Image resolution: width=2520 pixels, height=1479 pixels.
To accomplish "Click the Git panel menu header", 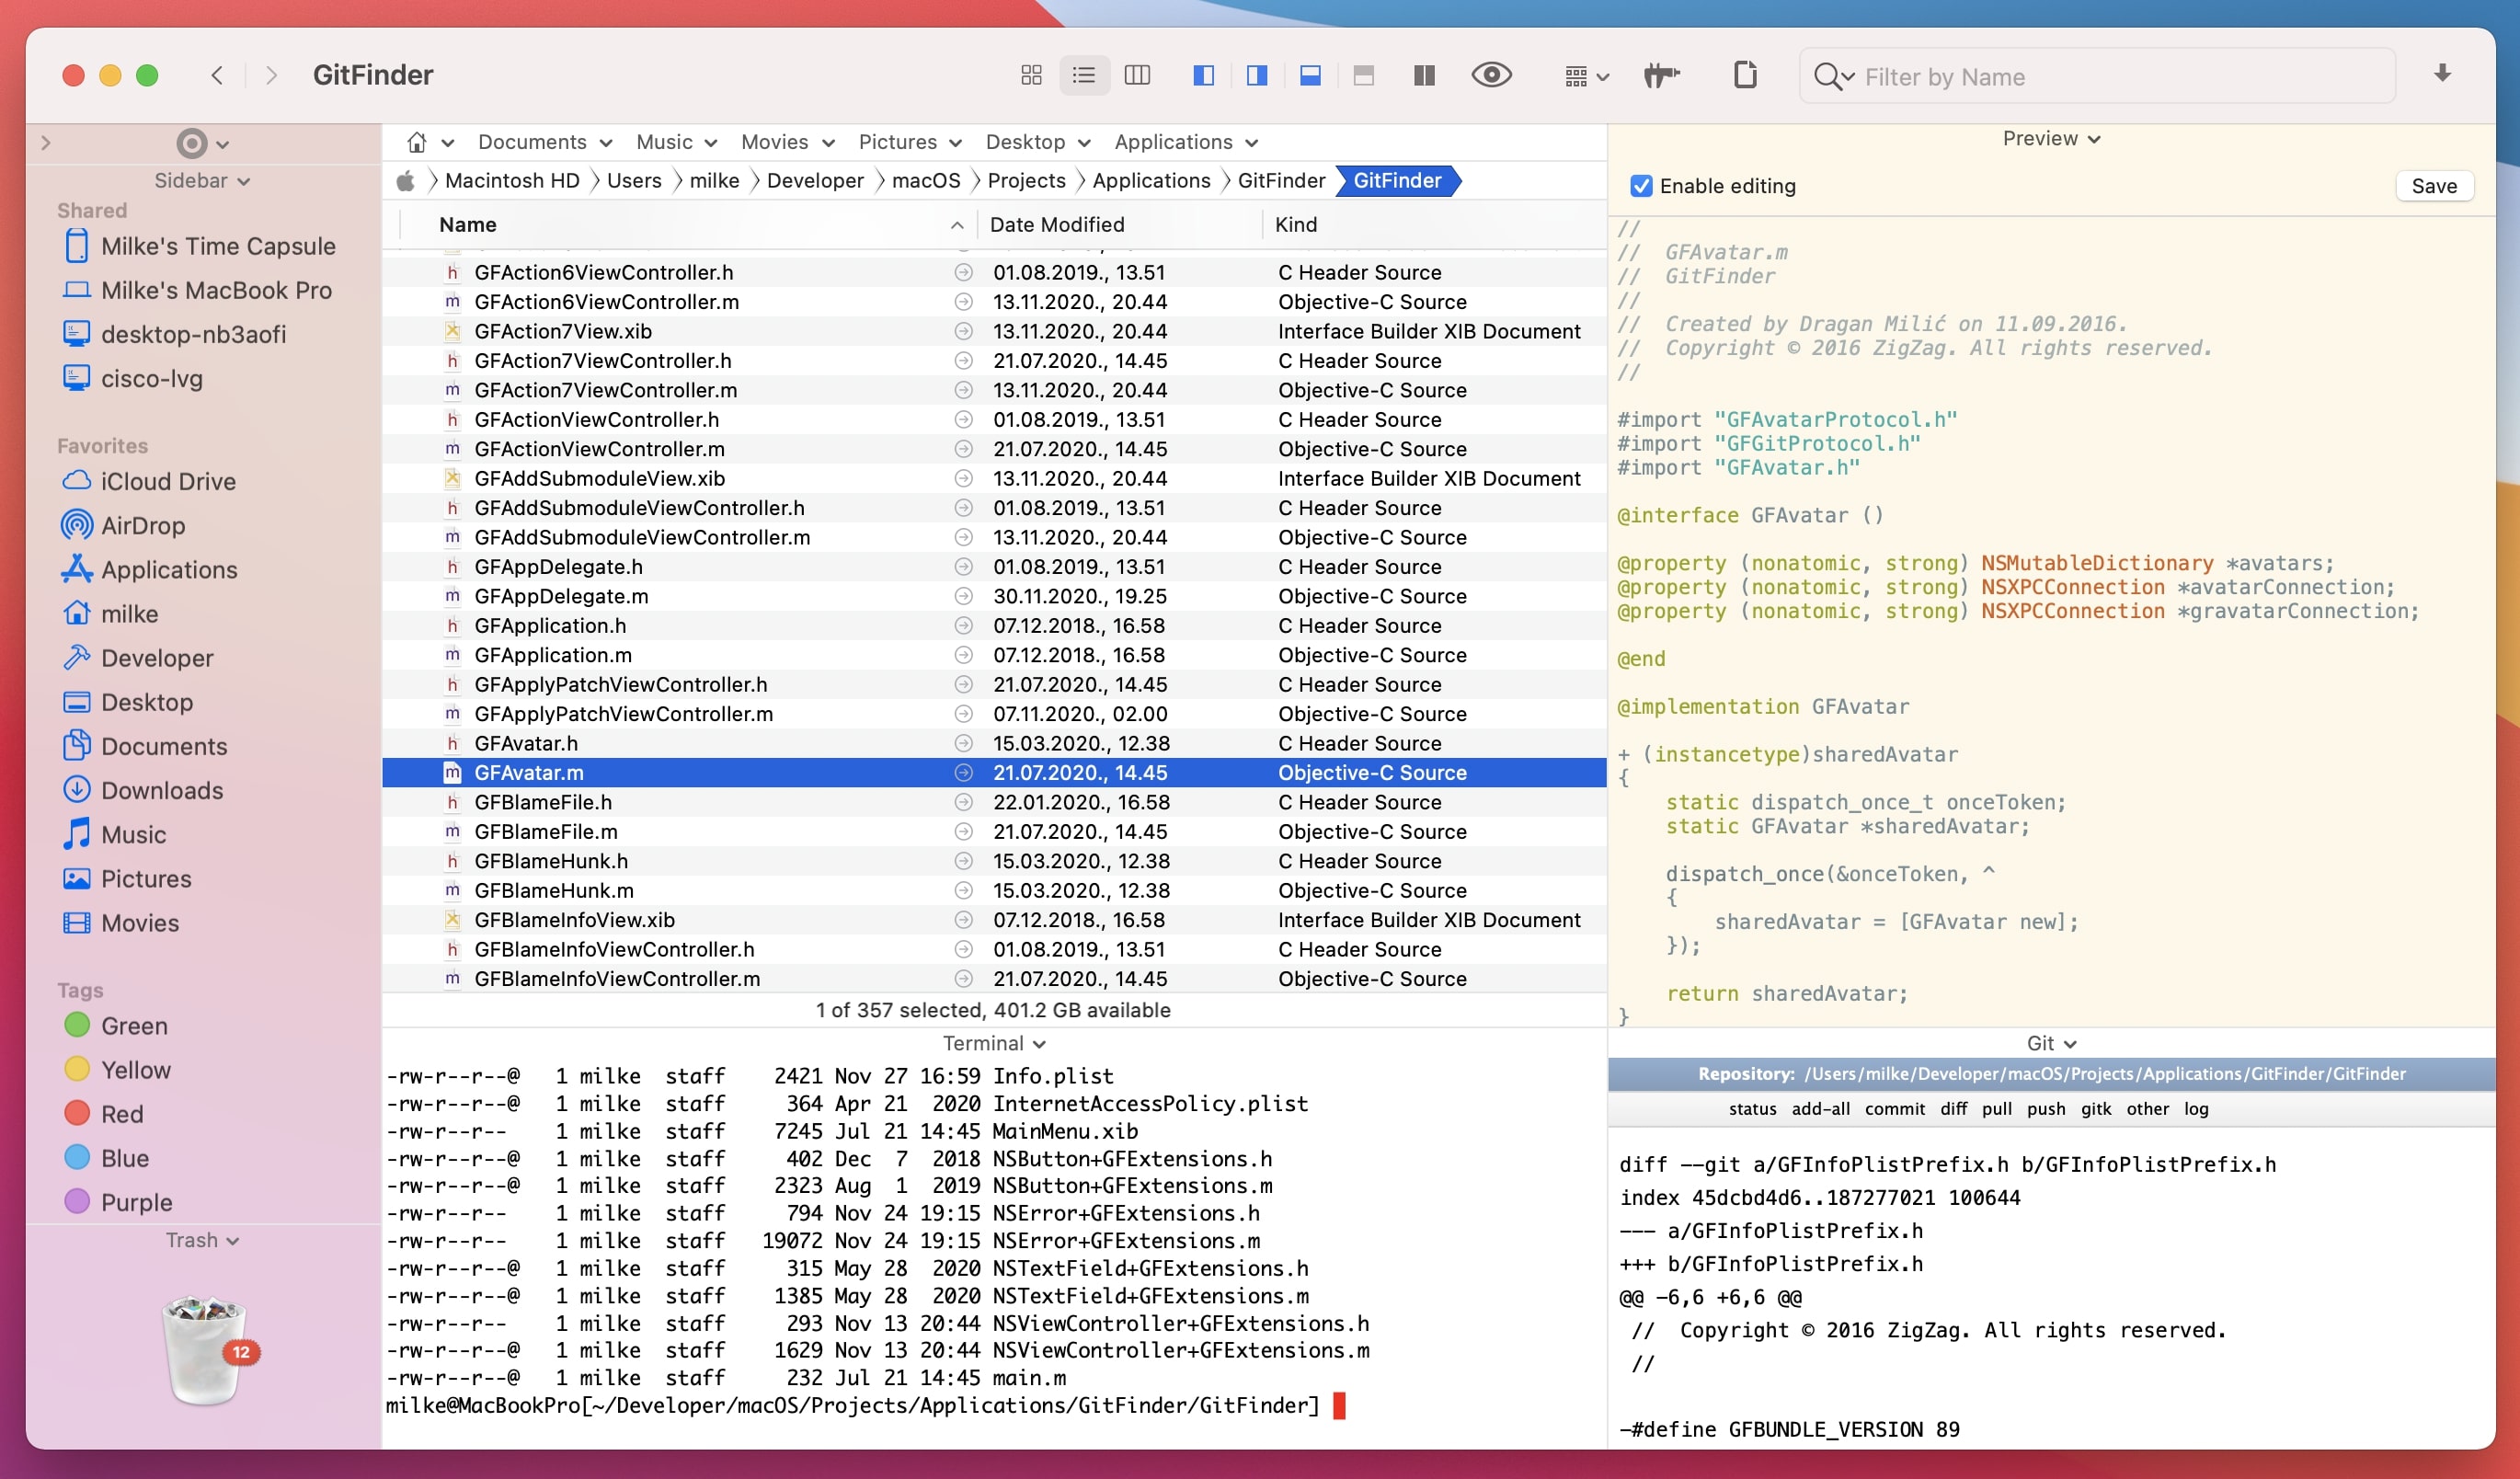I will tap(2045, 1042).
